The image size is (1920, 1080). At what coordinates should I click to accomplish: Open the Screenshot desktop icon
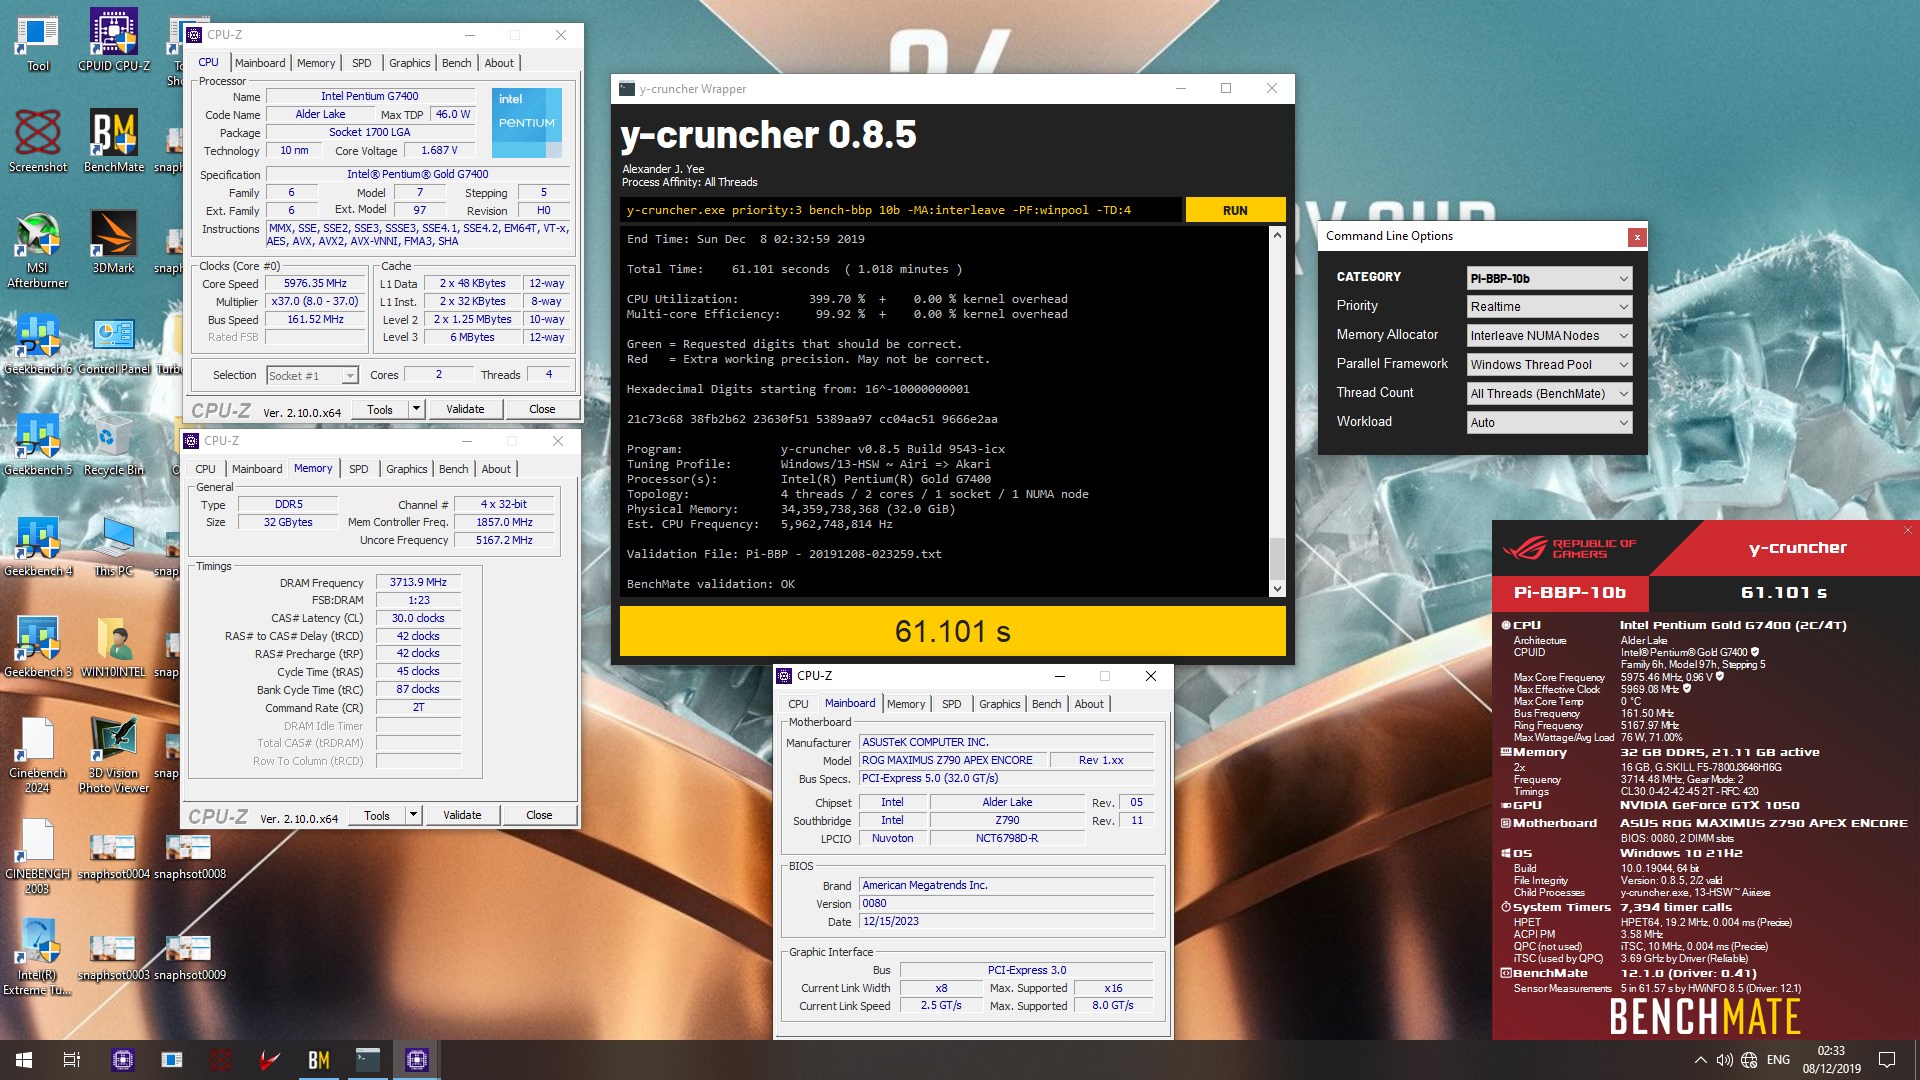38,141
